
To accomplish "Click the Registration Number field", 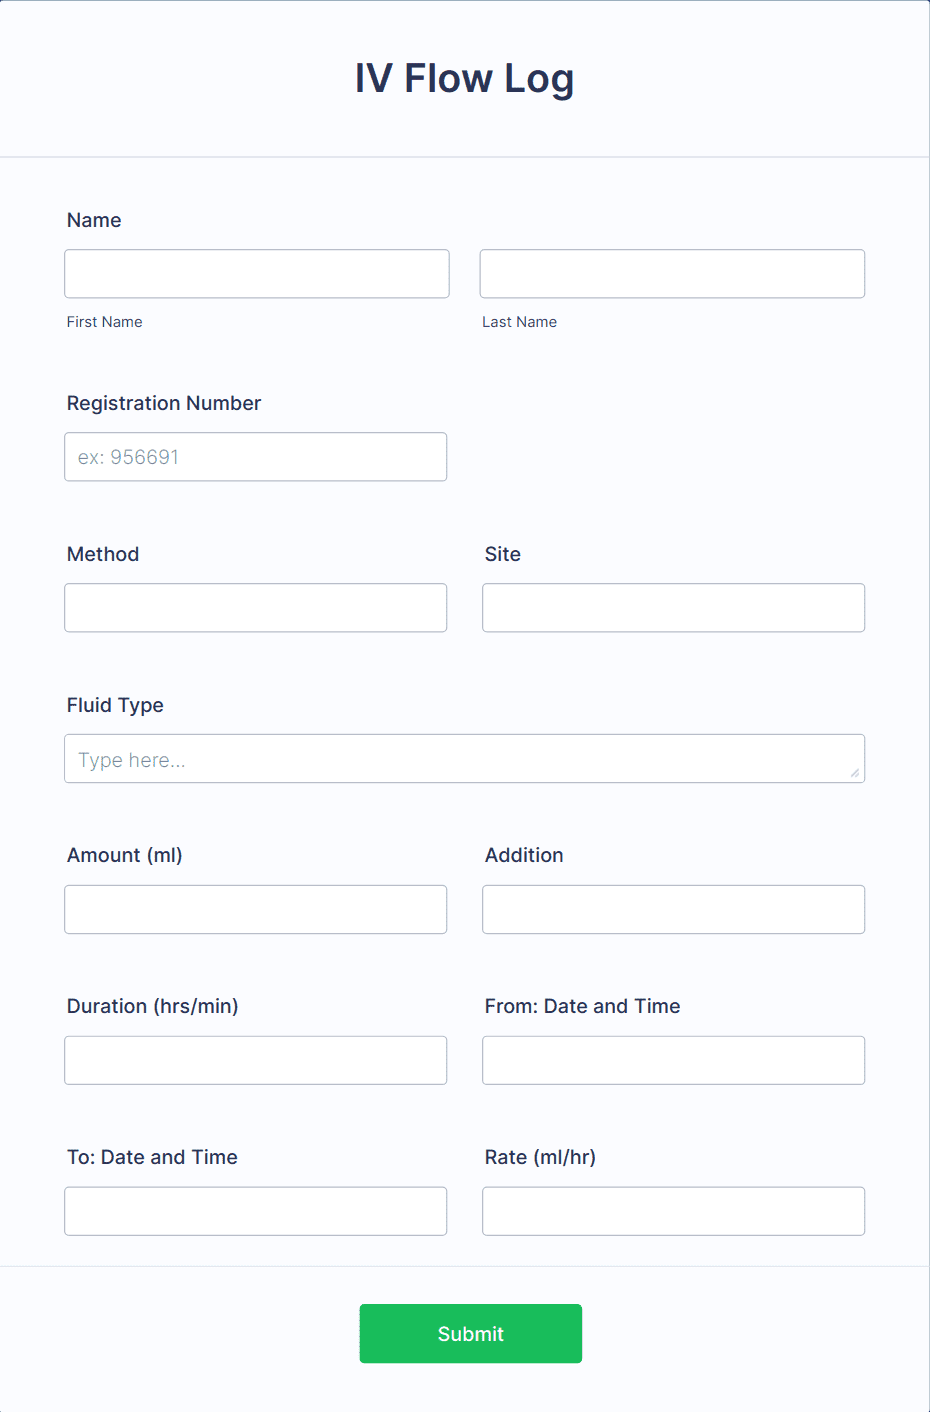I will [255, 456].
